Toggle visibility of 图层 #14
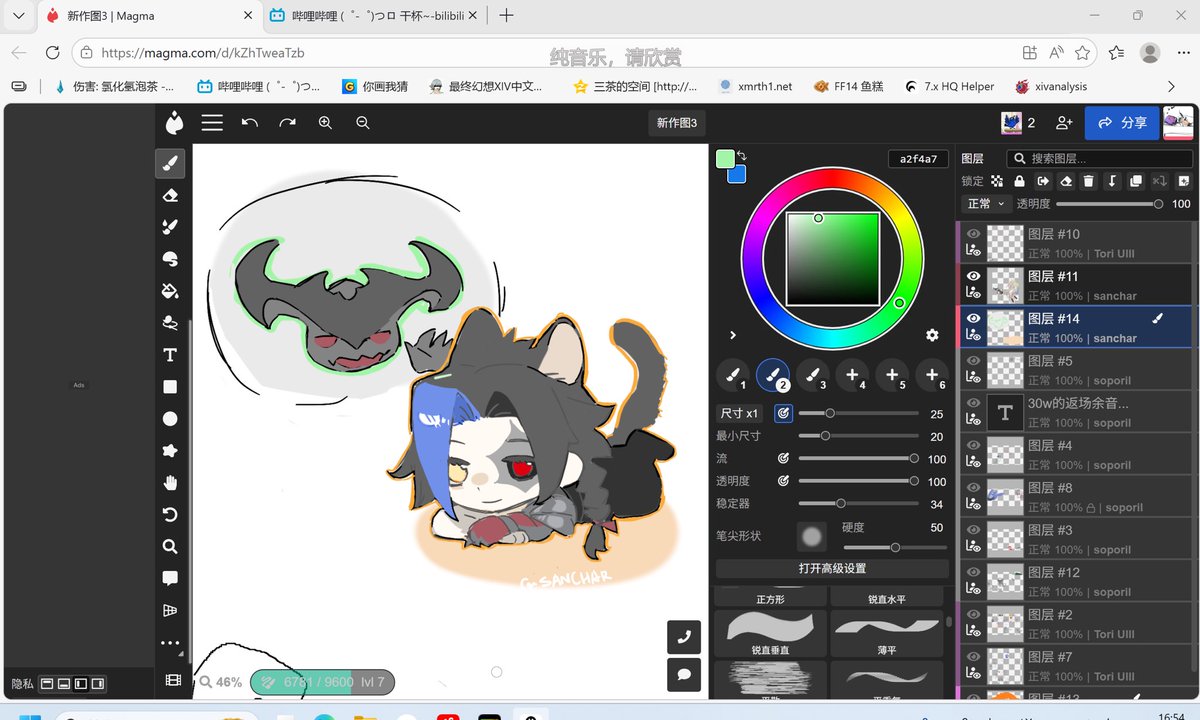 click(x=973, y=318)
